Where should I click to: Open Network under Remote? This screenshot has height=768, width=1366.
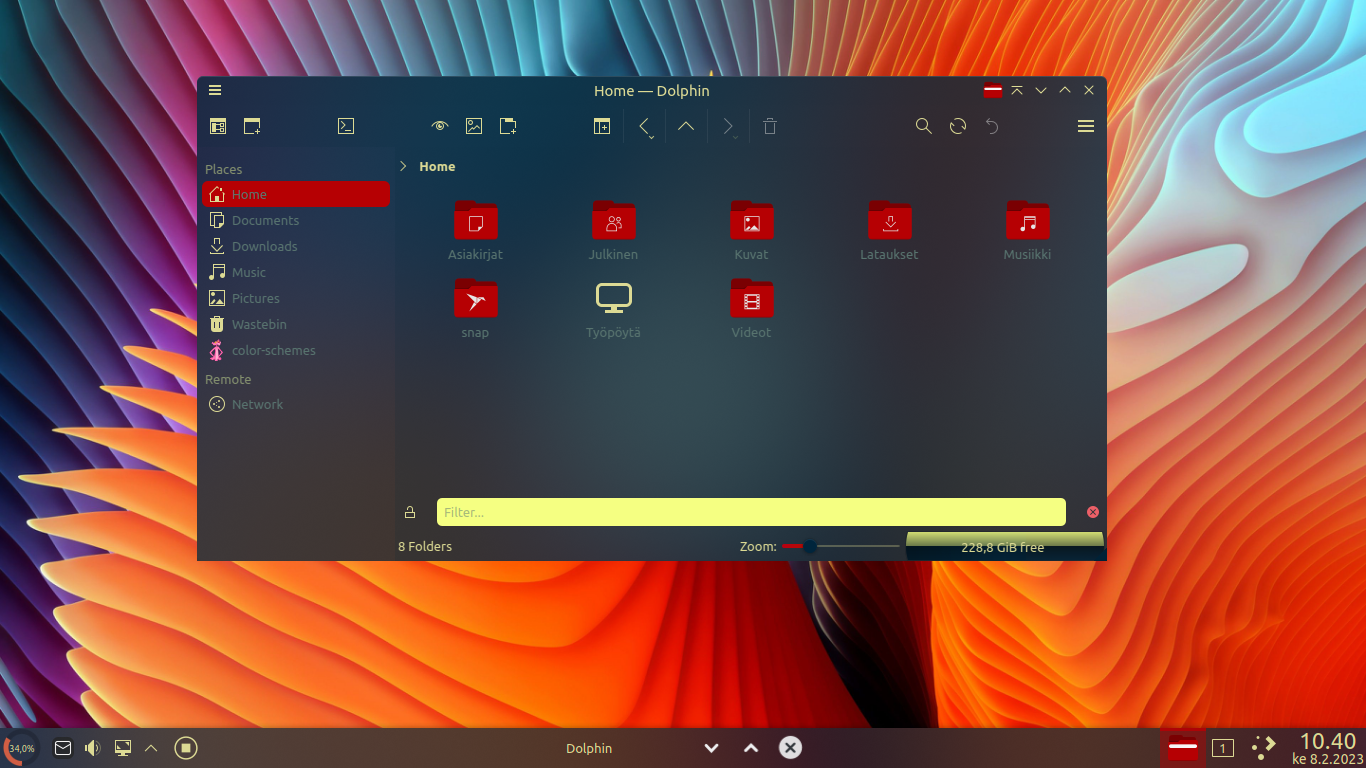(x=296, y=404)
